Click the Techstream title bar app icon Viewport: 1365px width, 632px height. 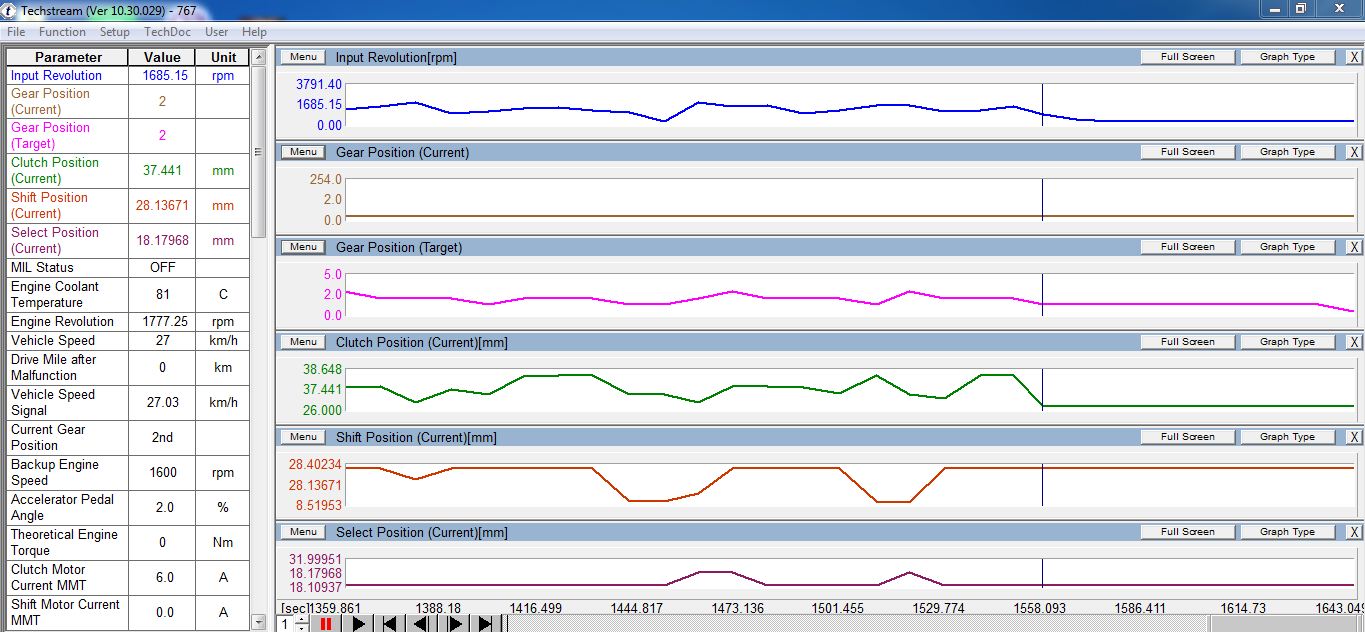tap(10, 10)
